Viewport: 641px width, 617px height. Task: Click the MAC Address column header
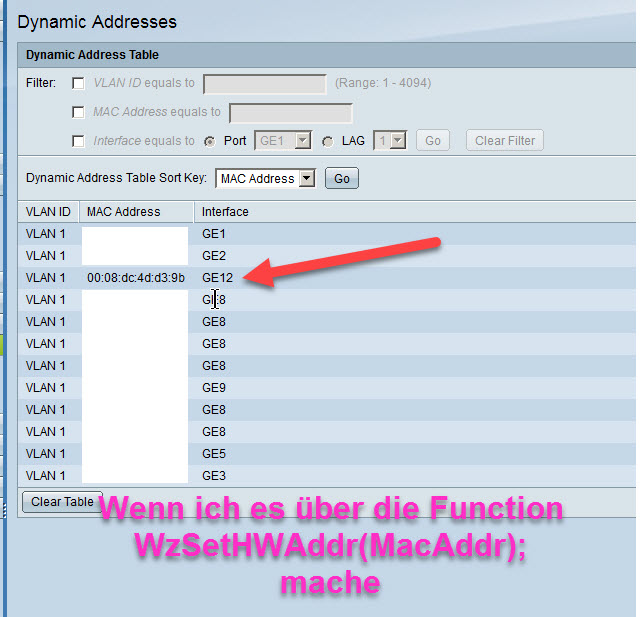[x=123, y=212]
